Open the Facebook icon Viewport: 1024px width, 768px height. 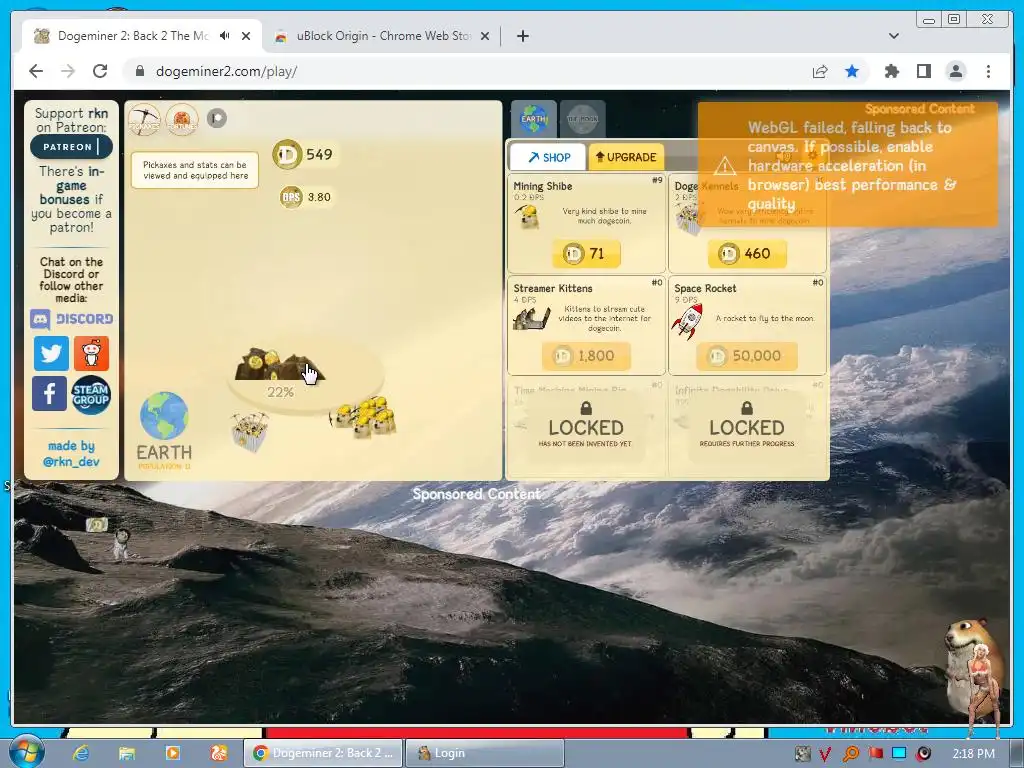pos(50,393)
